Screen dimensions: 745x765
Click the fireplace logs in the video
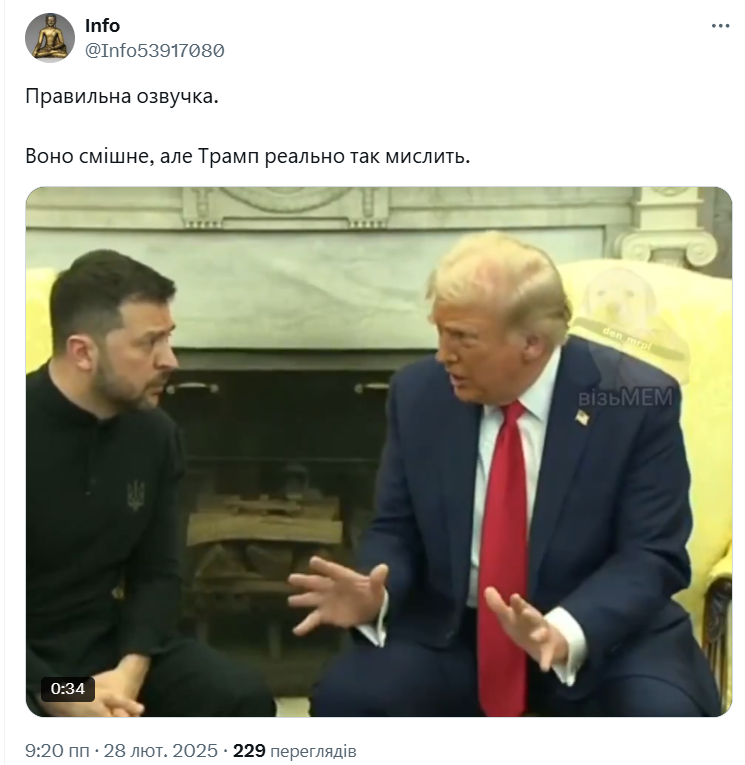(263, 522)
